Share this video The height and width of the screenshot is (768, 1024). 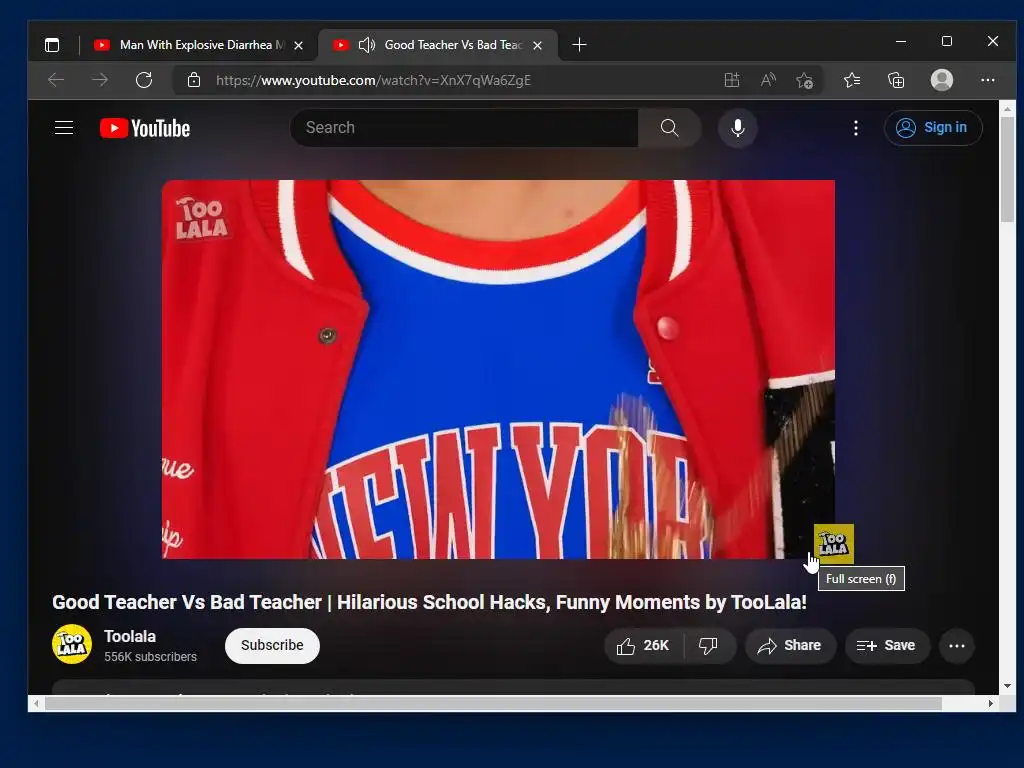pyautogui.click(x=790, y=646)
